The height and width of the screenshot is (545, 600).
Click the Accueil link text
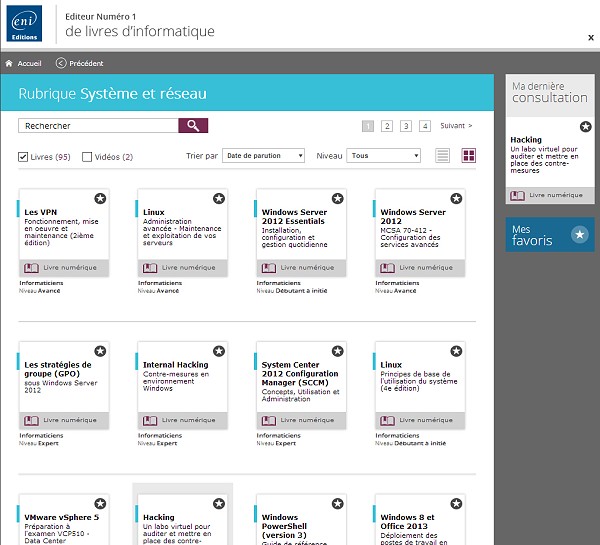click(x=29, y=64)
